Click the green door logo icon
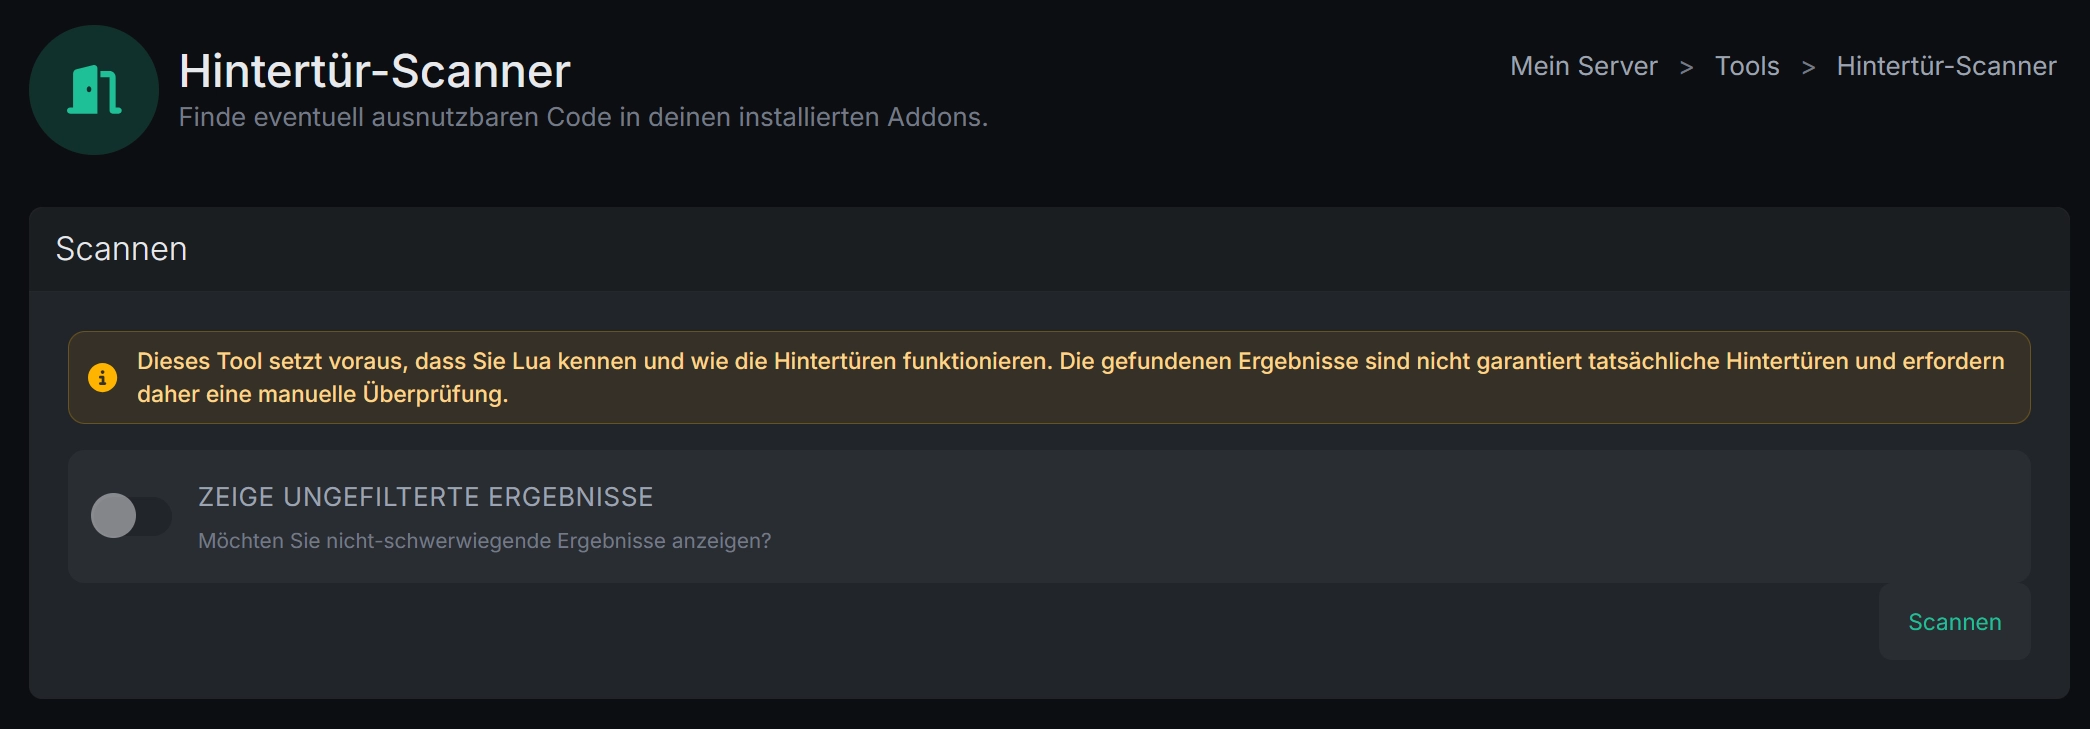 point(94,90)
